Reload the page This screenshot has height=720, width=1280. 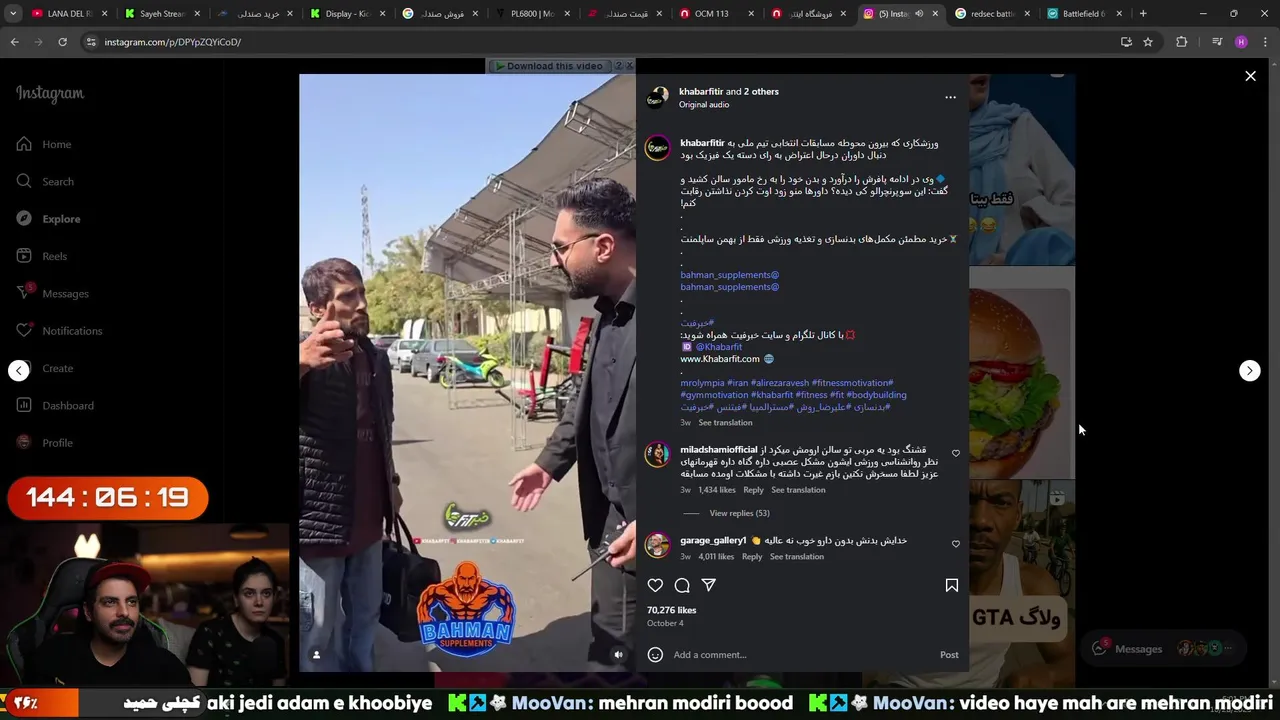click(62, 42)
